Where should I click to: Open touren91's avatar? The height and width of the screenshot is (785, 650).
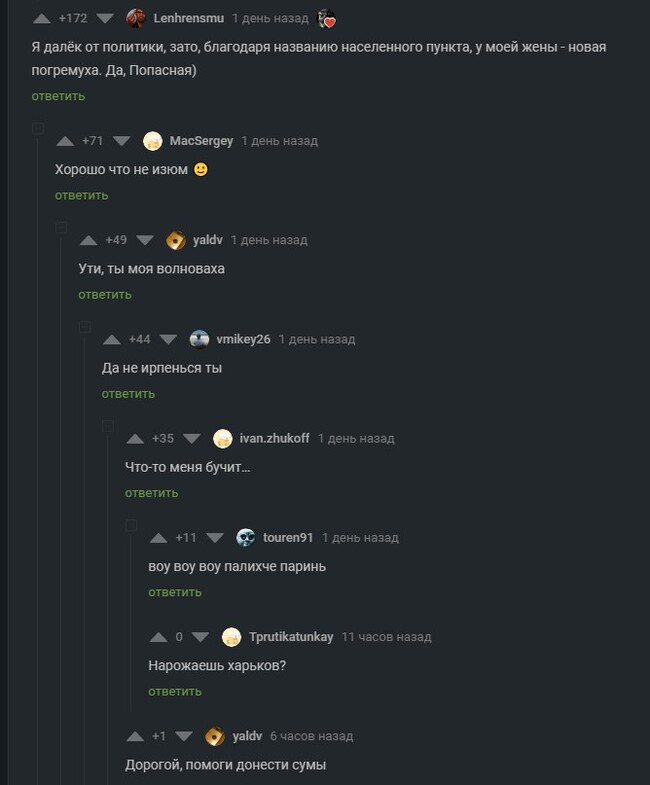pyautogui.click(x=246, y=537)
